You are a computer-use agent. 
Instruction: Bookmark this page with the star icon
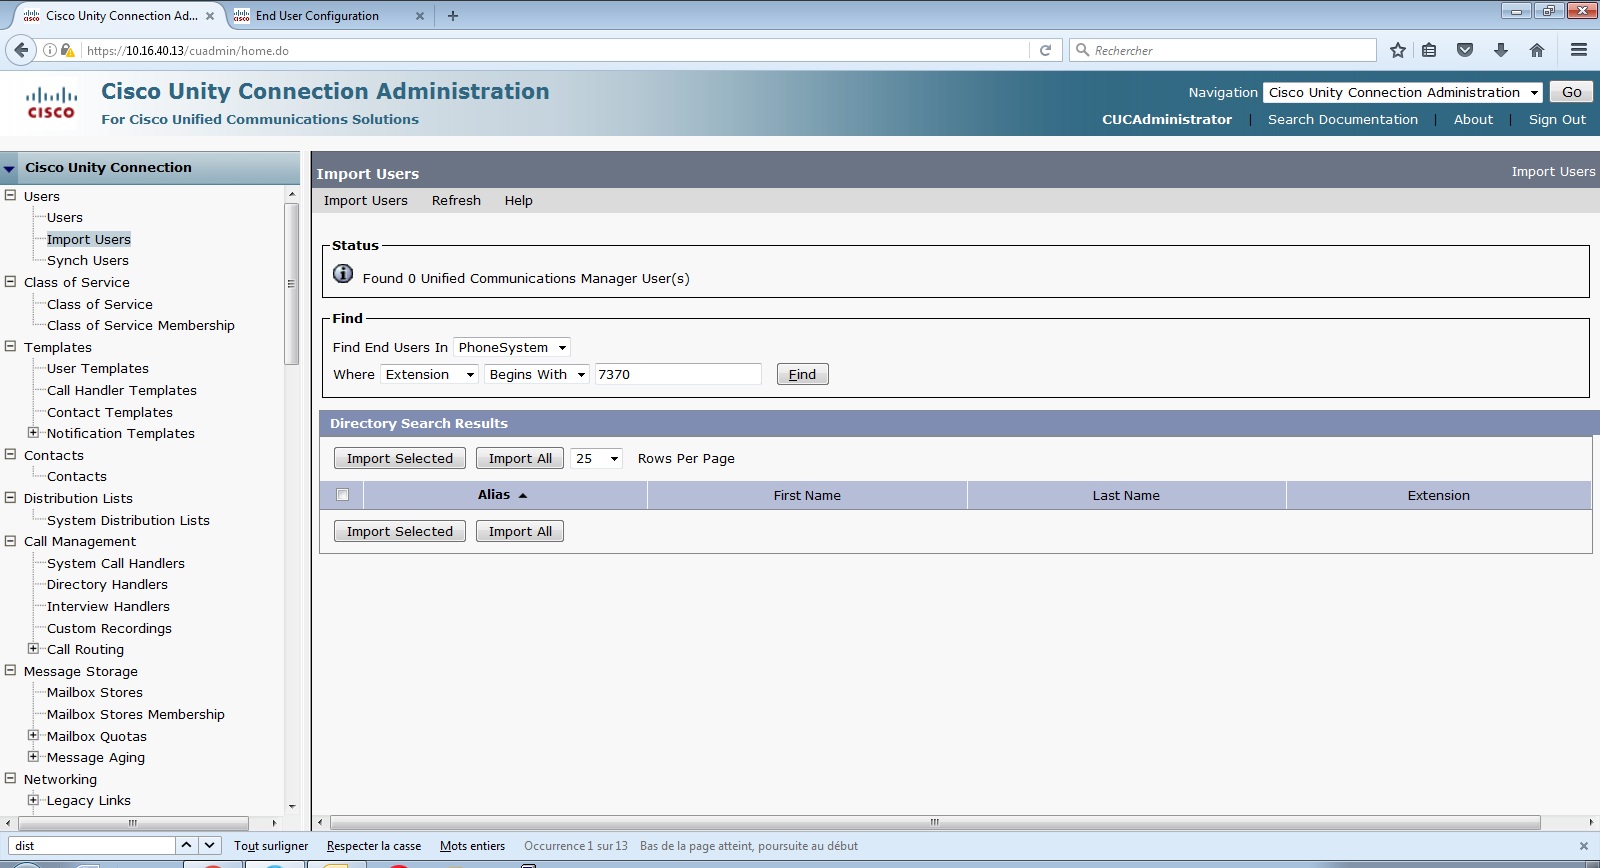[1398, 50]
